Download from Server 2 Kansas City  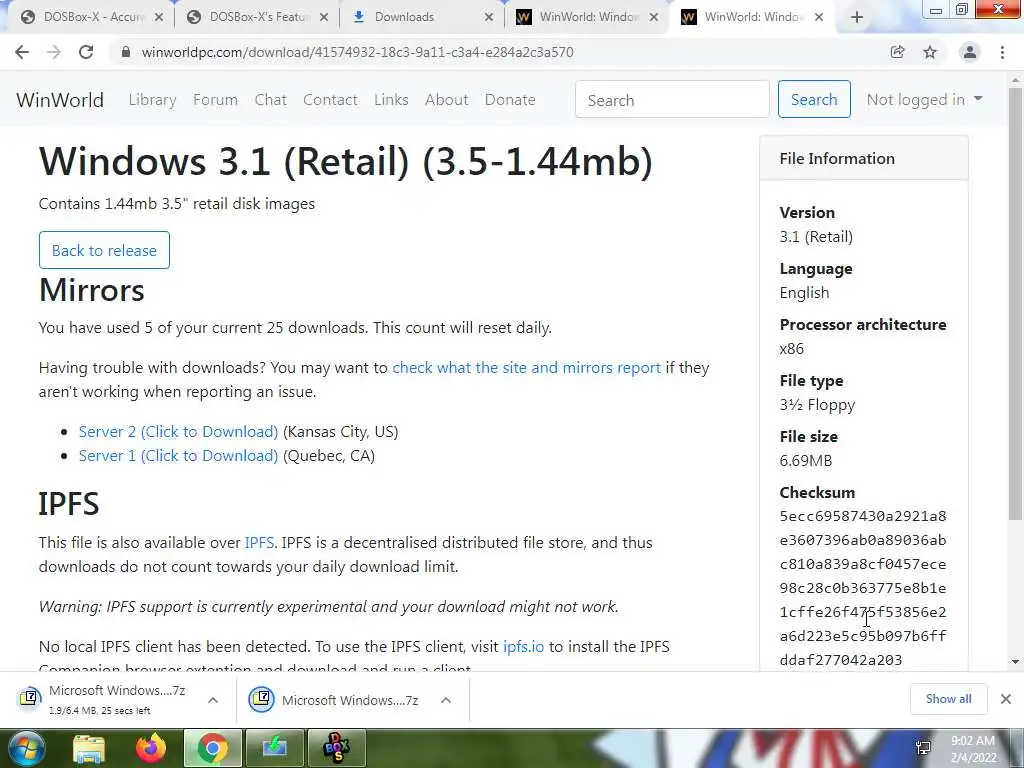coord(178,432)
